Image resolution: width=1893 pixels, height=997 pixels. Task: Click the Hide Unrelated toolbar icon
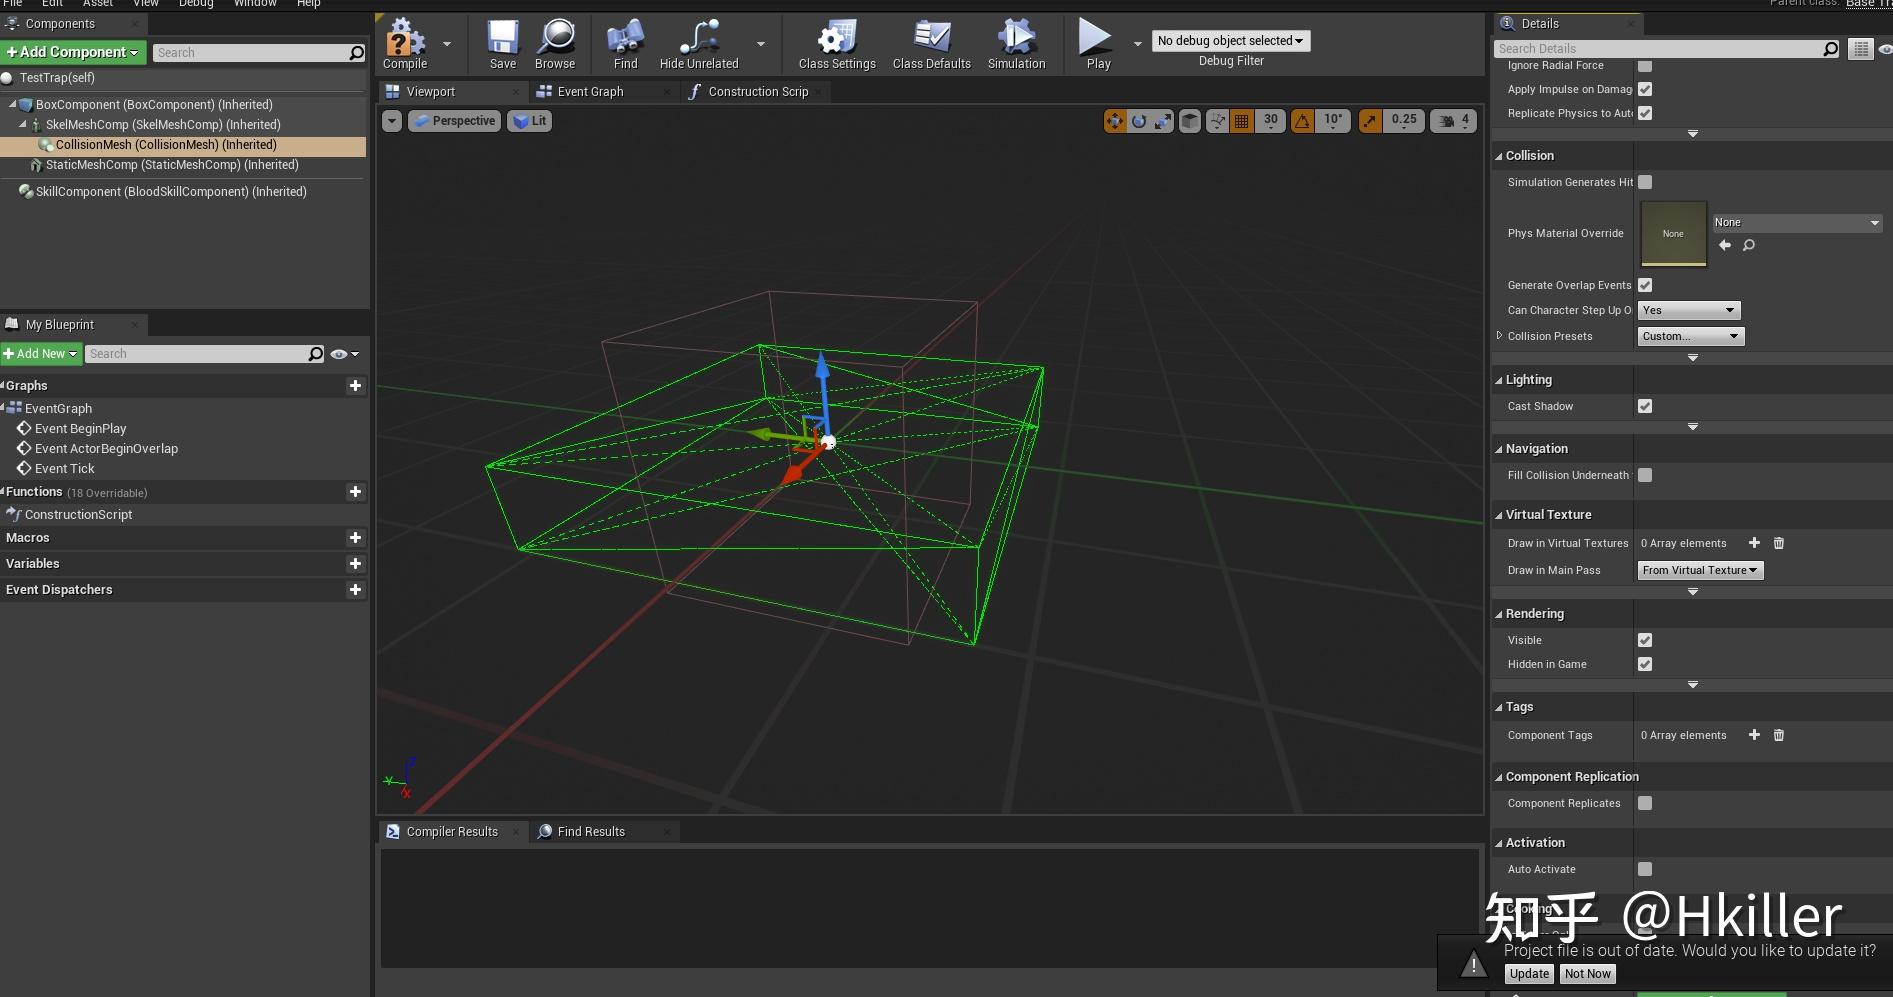coord(698,44)
